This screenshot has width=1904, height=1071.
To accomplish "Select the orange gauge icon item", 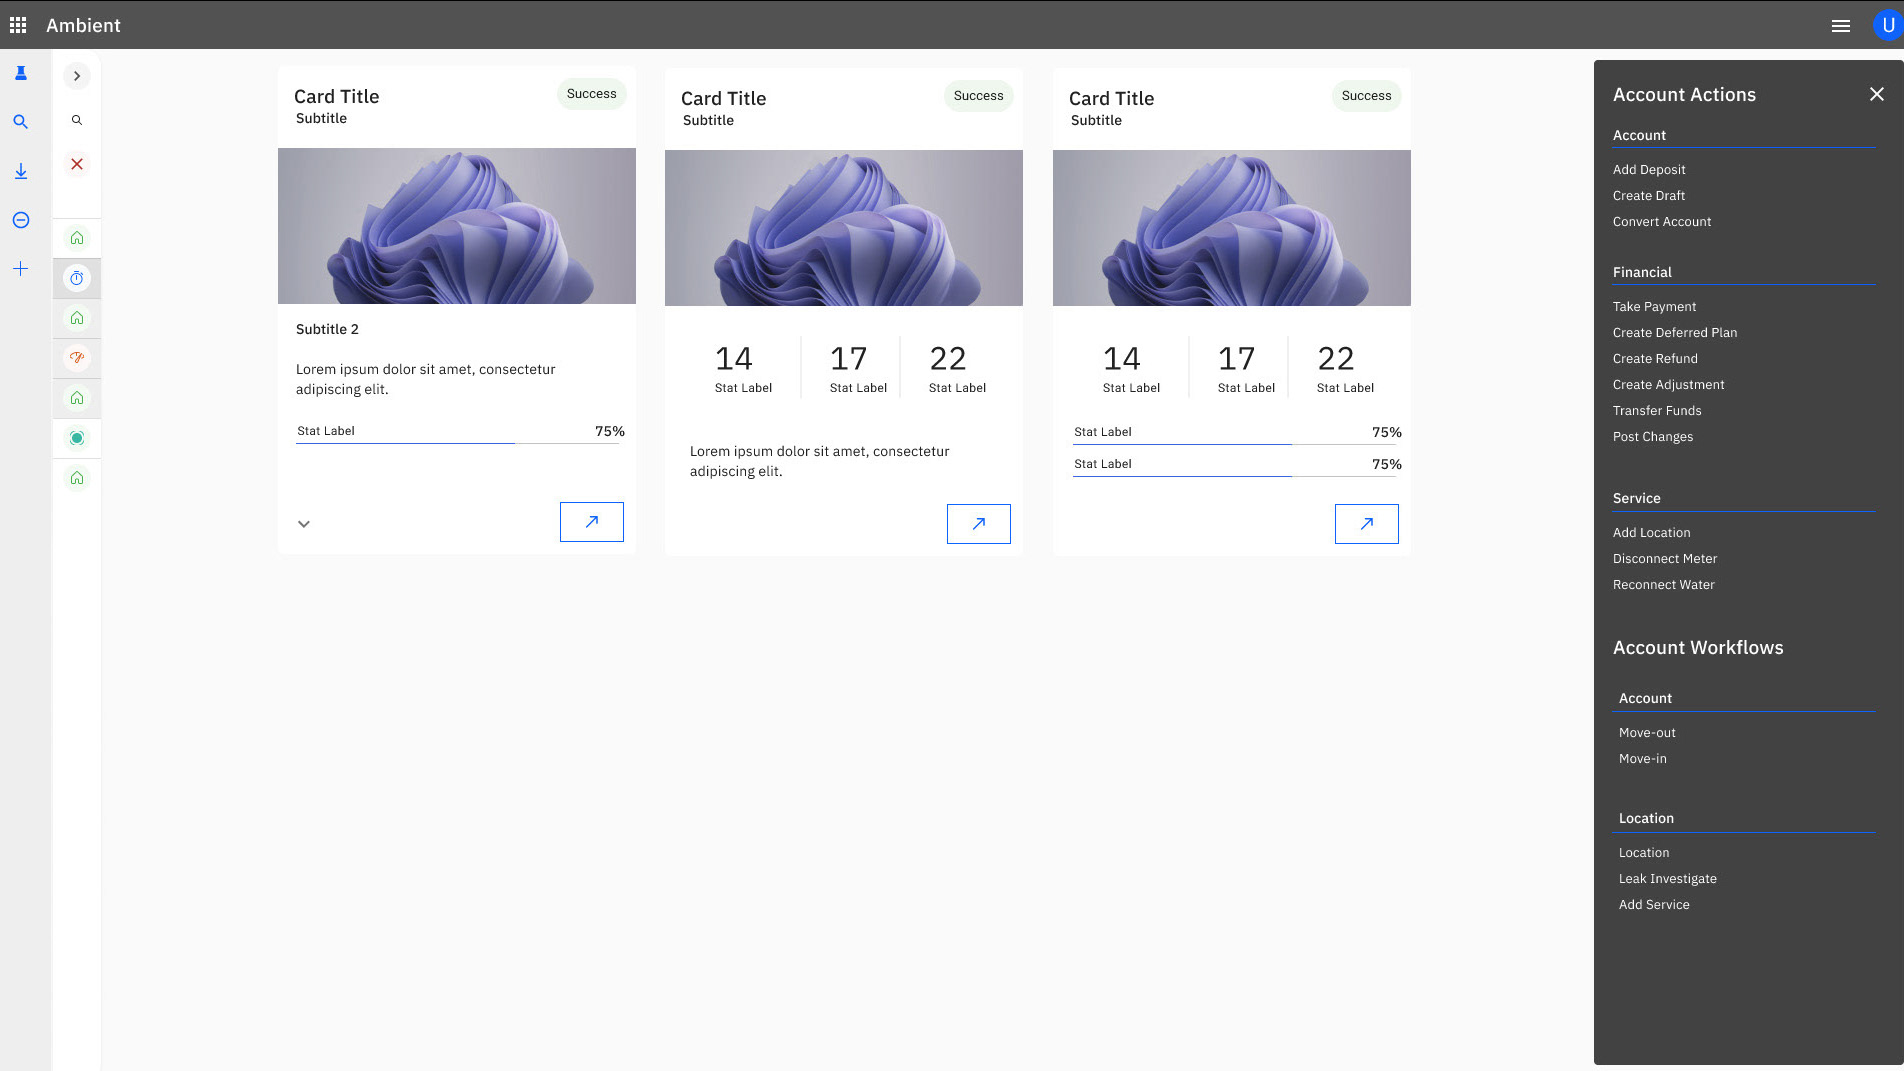I will click(77, 358).
